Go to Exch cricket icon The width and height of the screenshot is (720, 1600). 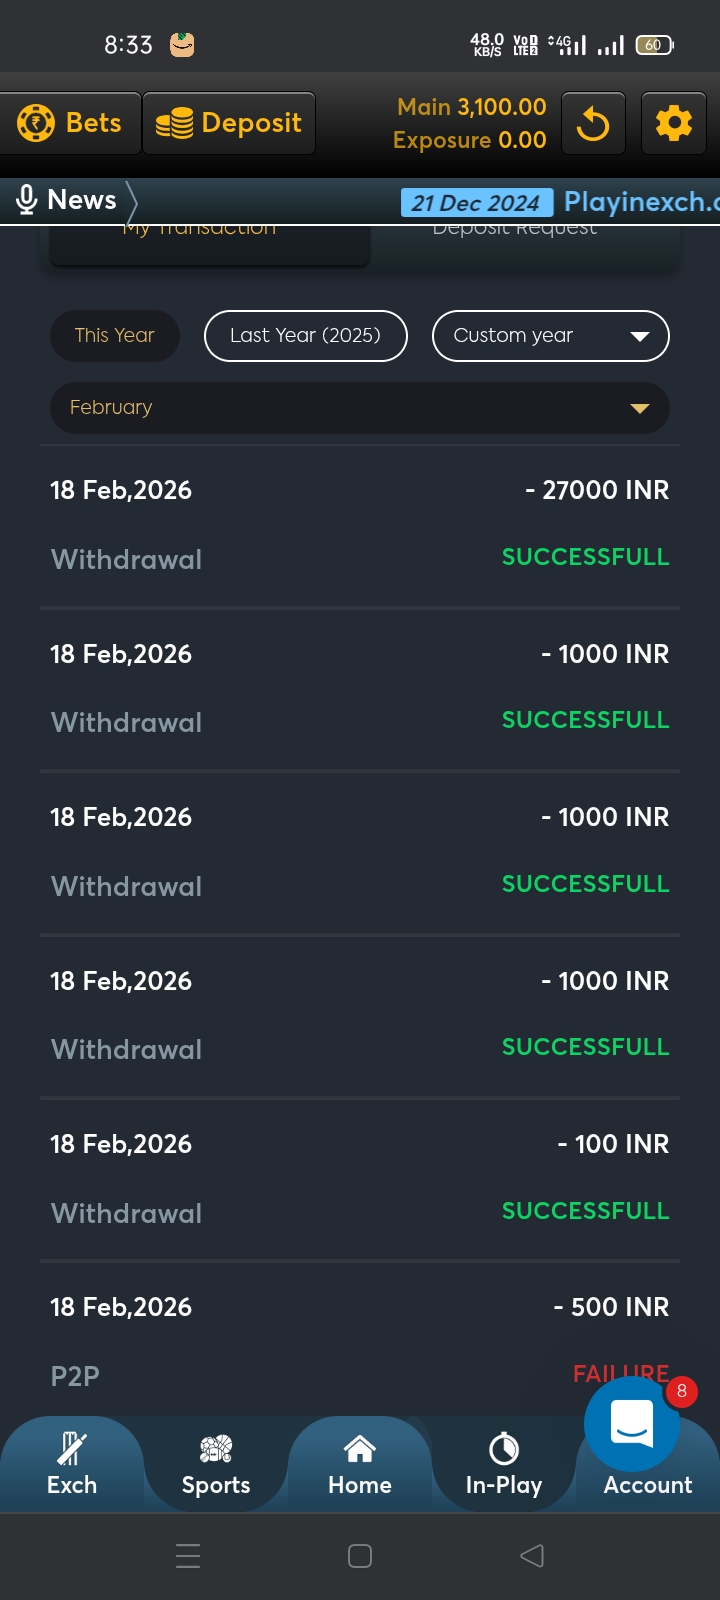coord(72,1448)
